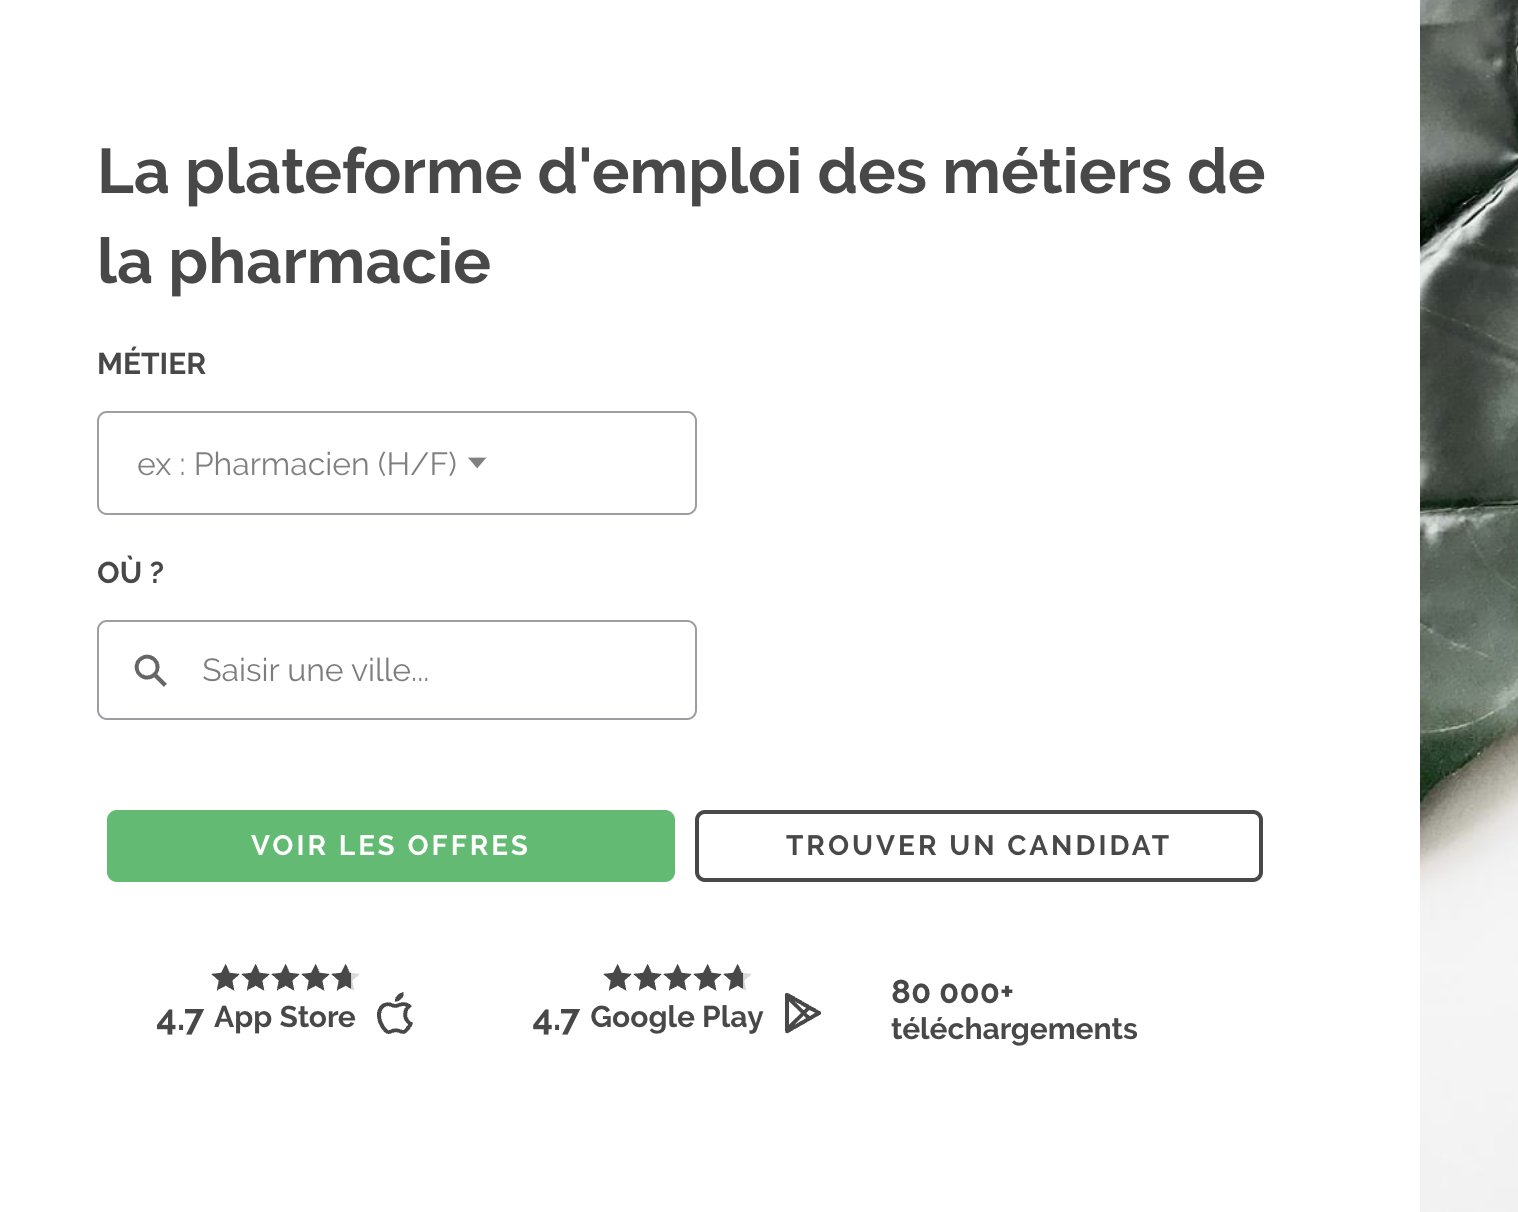Click the Apple App Store logo icon
This screenshot has height=1212, width=1518.
395,1013
